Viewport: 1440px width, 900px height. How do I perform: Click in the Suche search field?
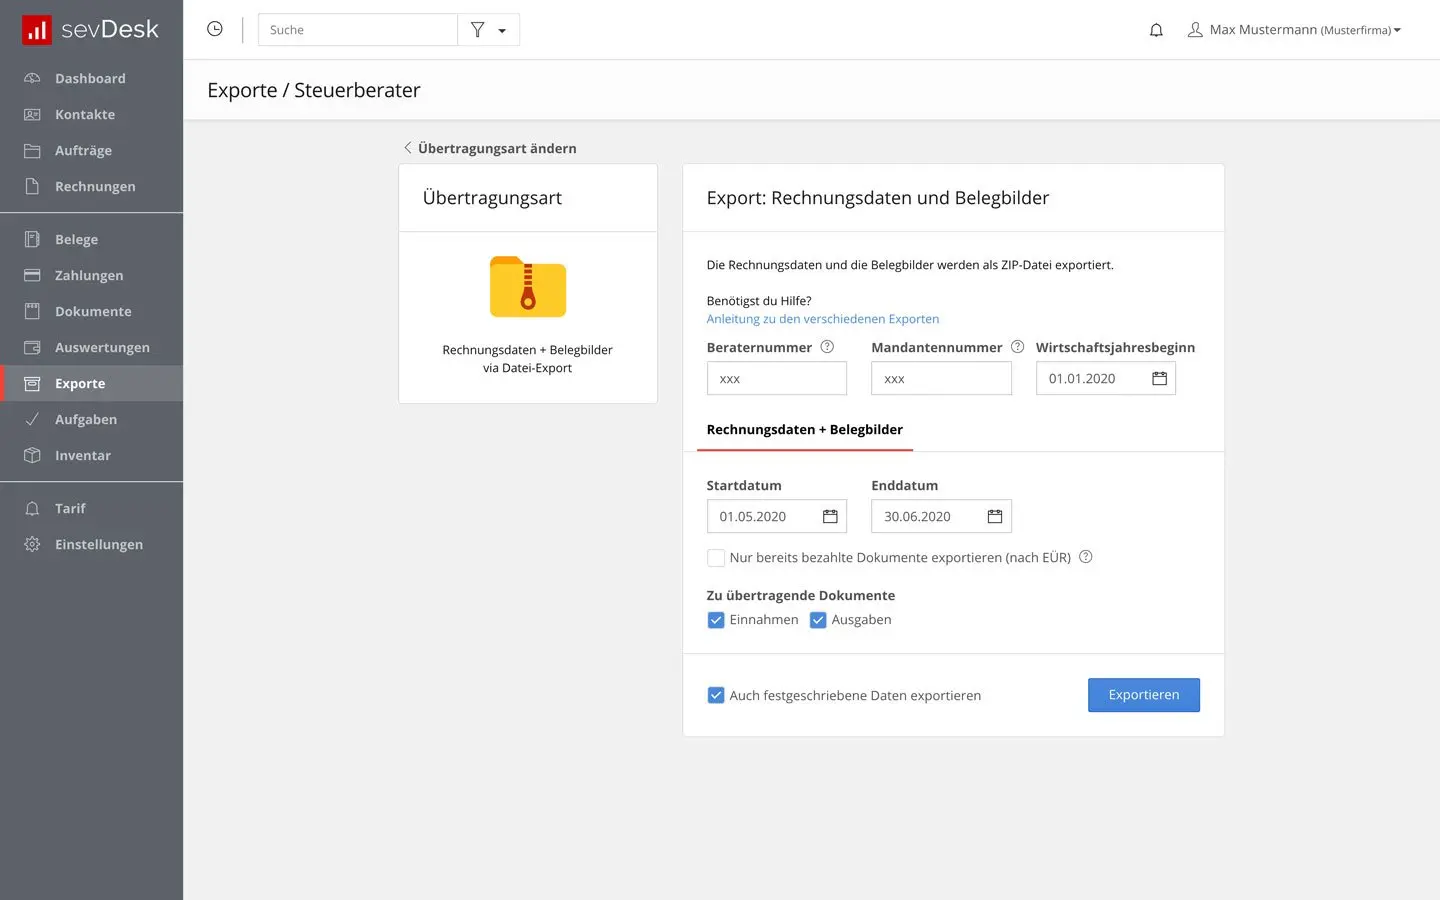[x=358, y=30]
